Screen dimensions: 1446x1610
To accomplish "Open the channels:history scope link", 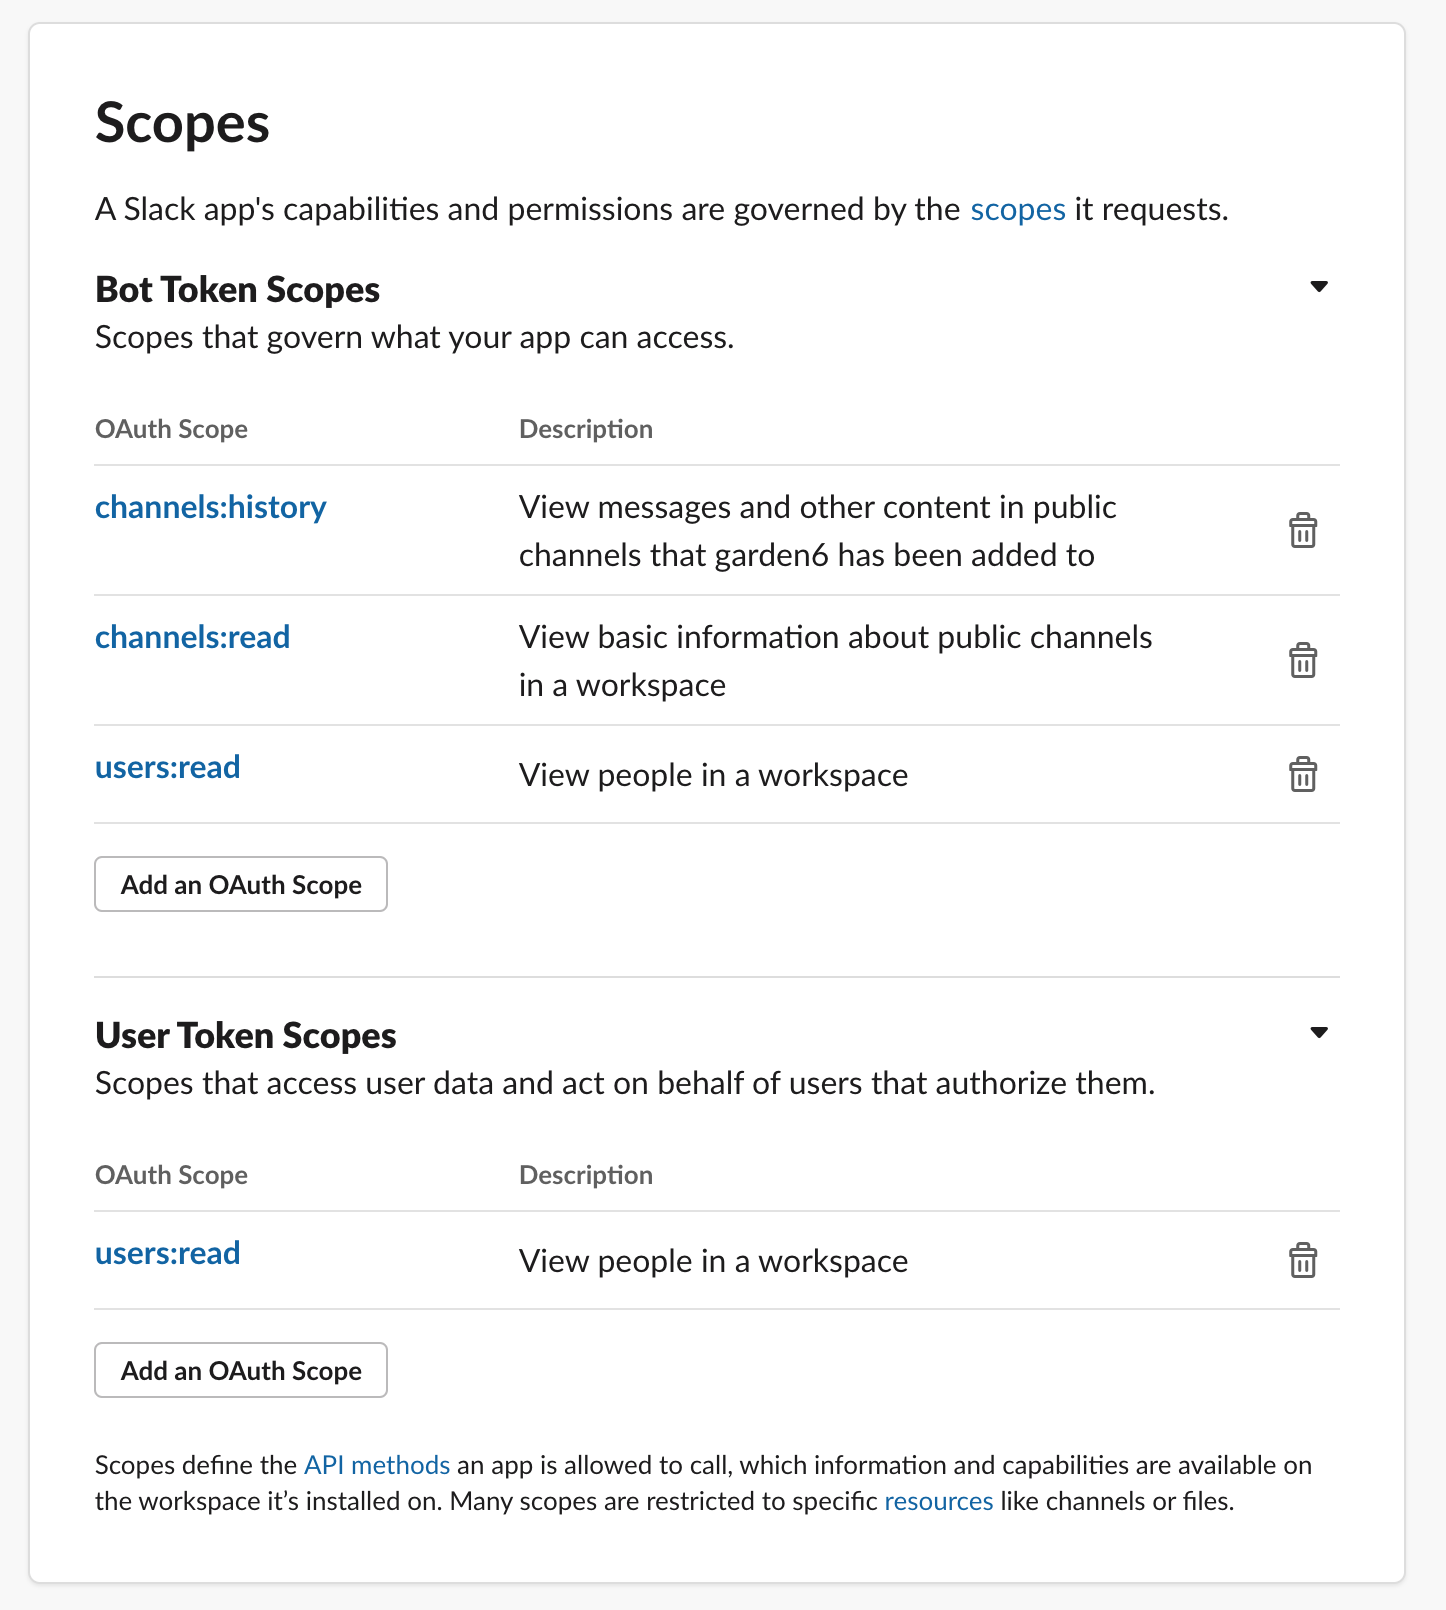I will coord(211,508).
